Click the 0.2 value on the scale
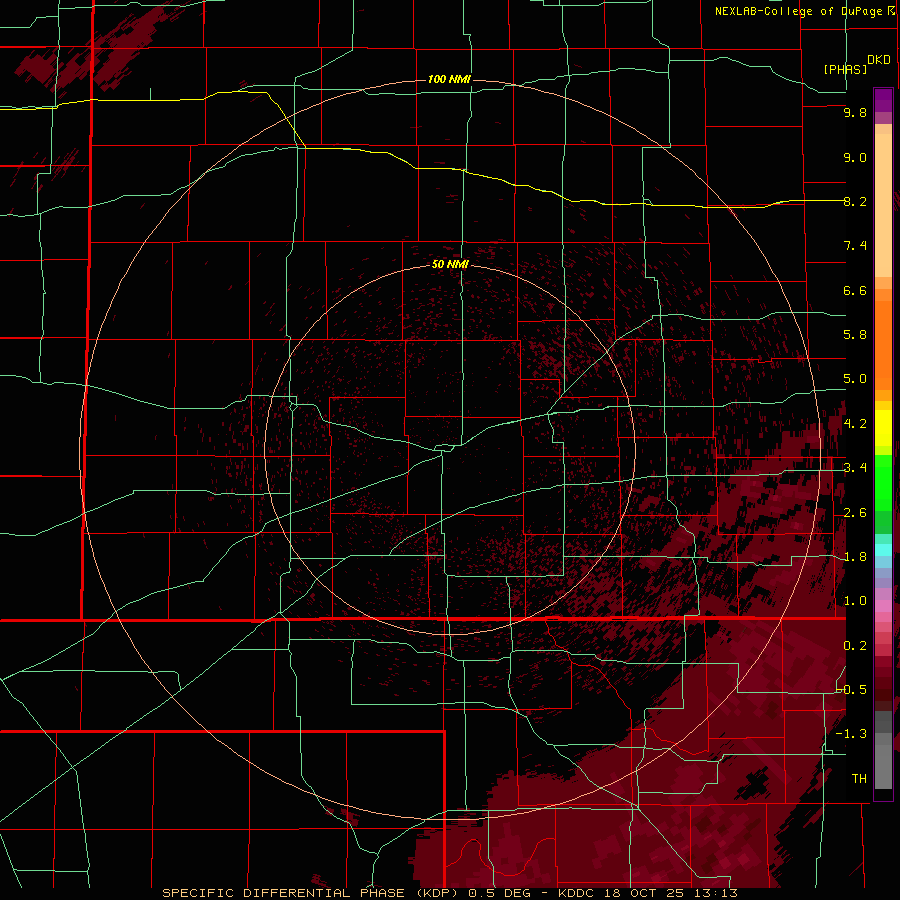 pyautogui.click(x=855, y=646)
